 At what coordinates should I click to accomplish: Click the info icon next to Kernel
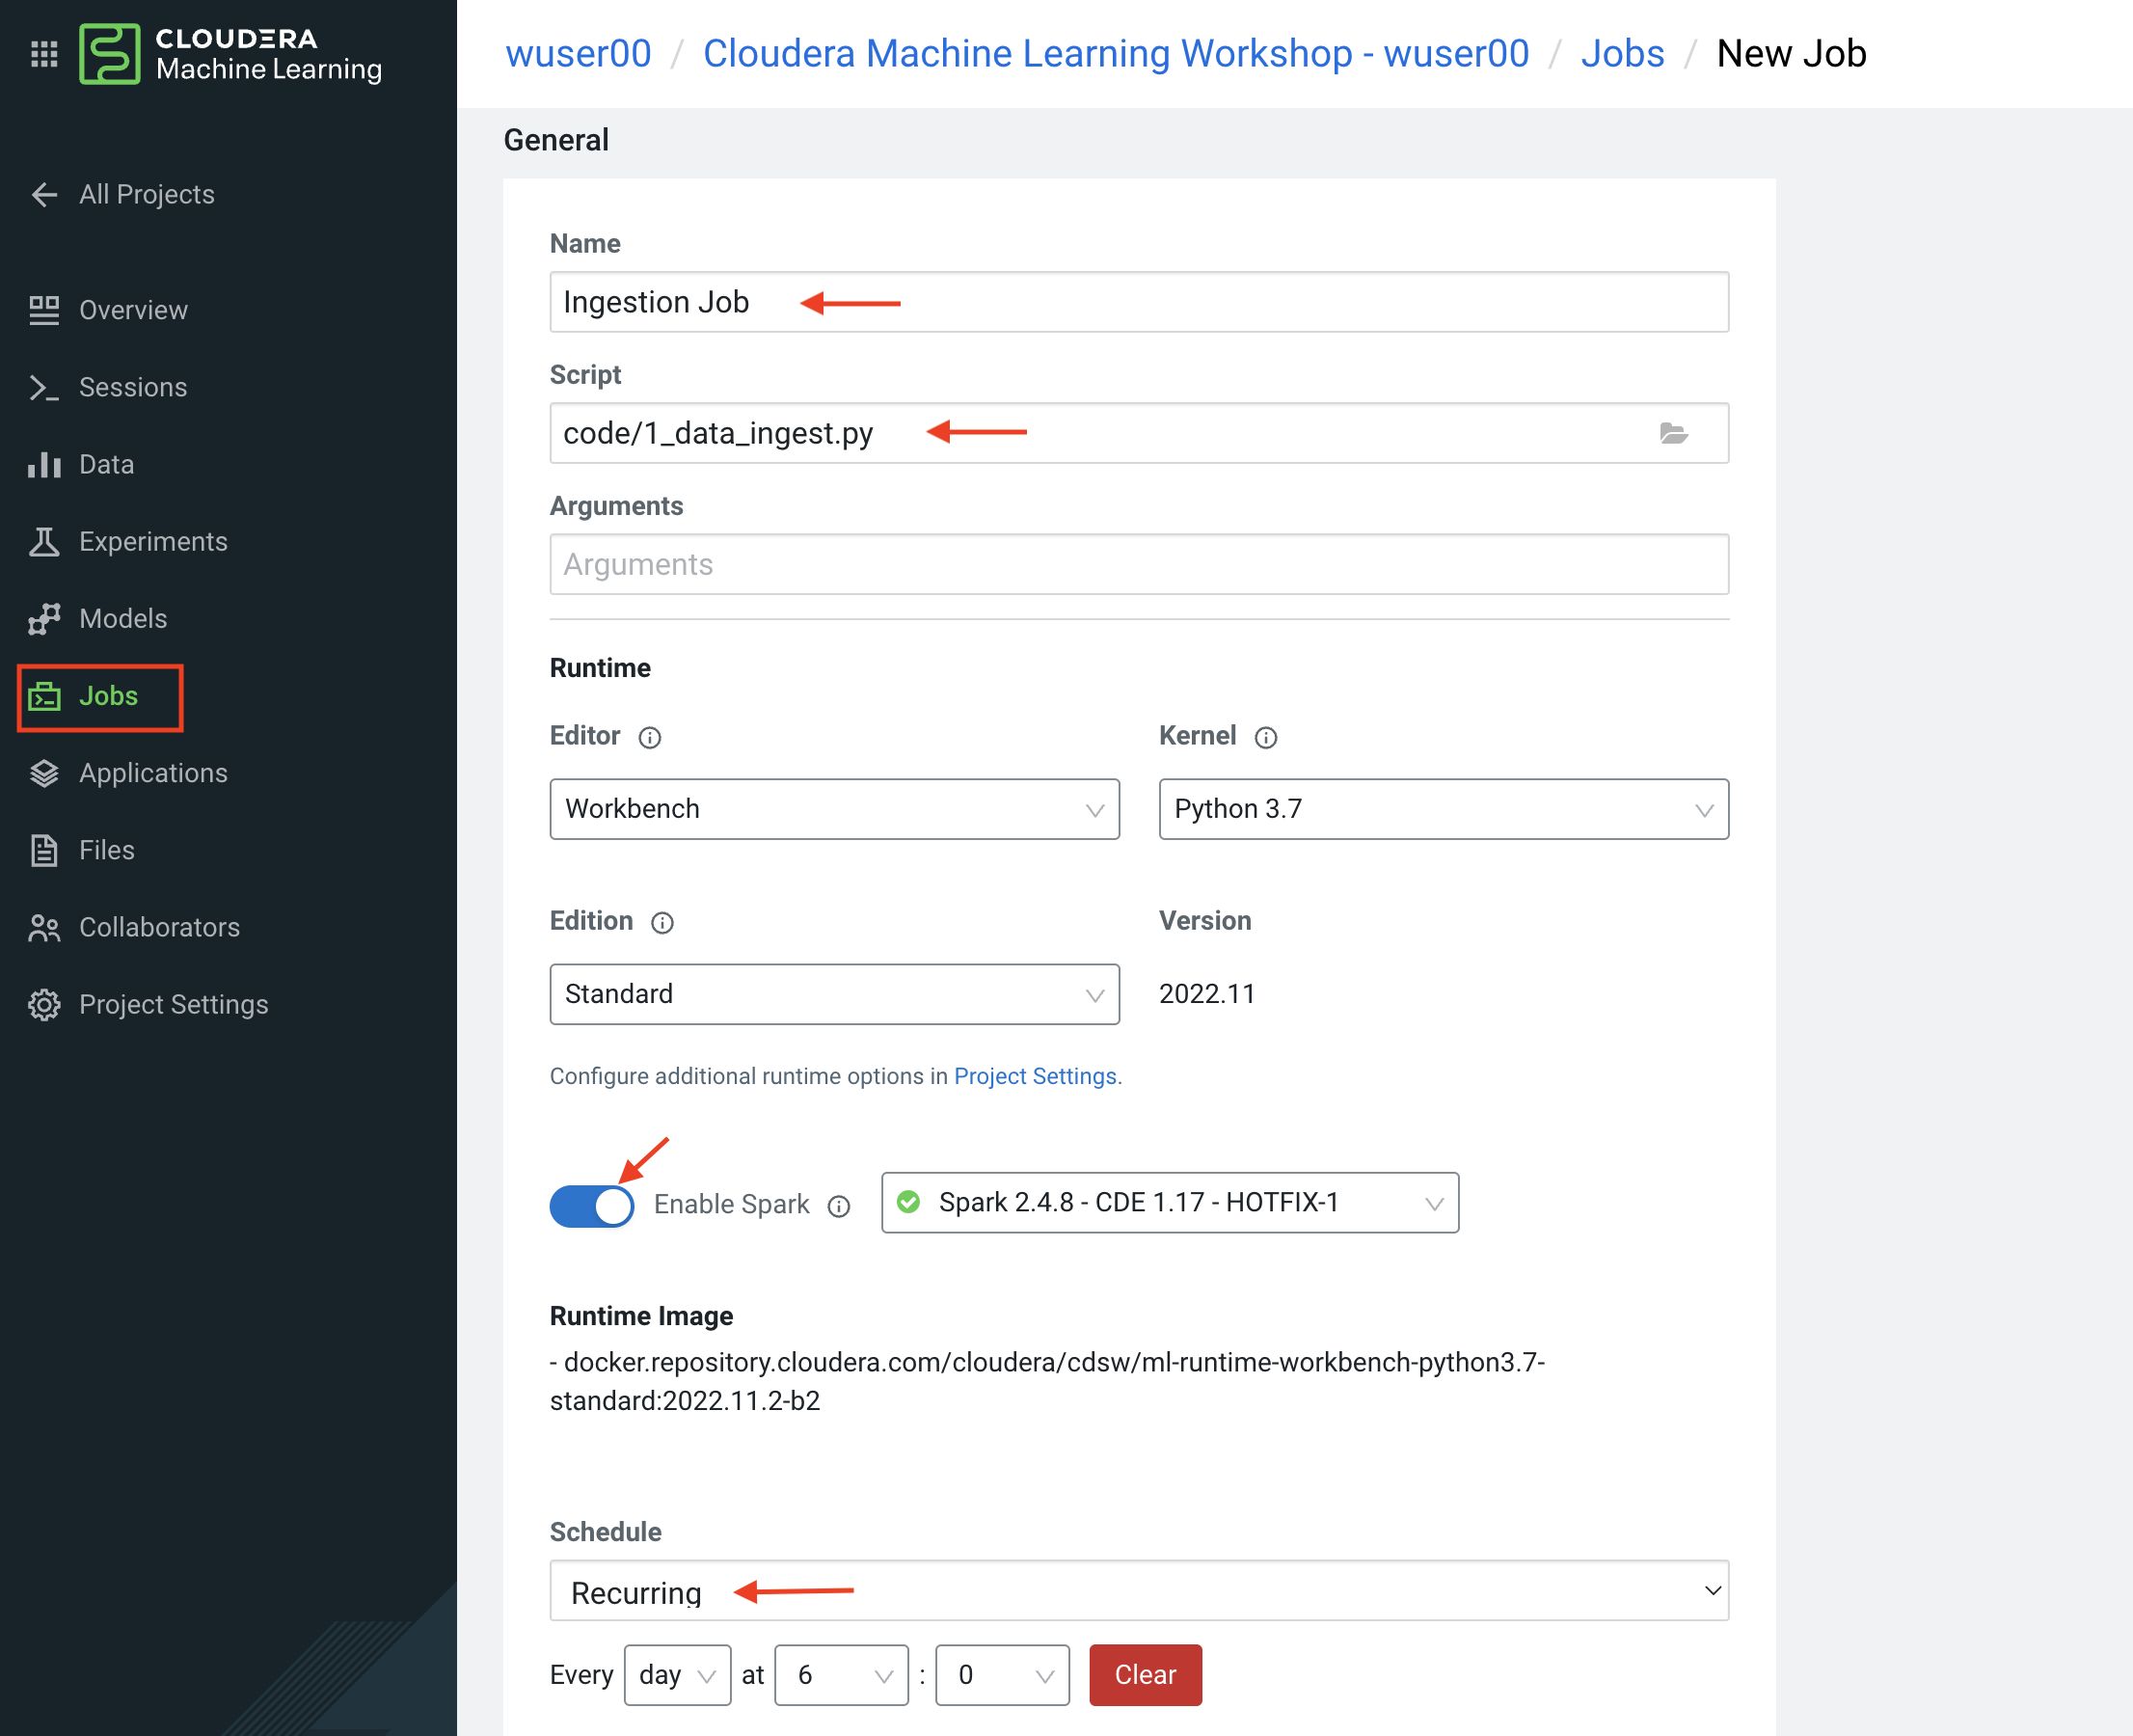click(x=1266, y=738)
